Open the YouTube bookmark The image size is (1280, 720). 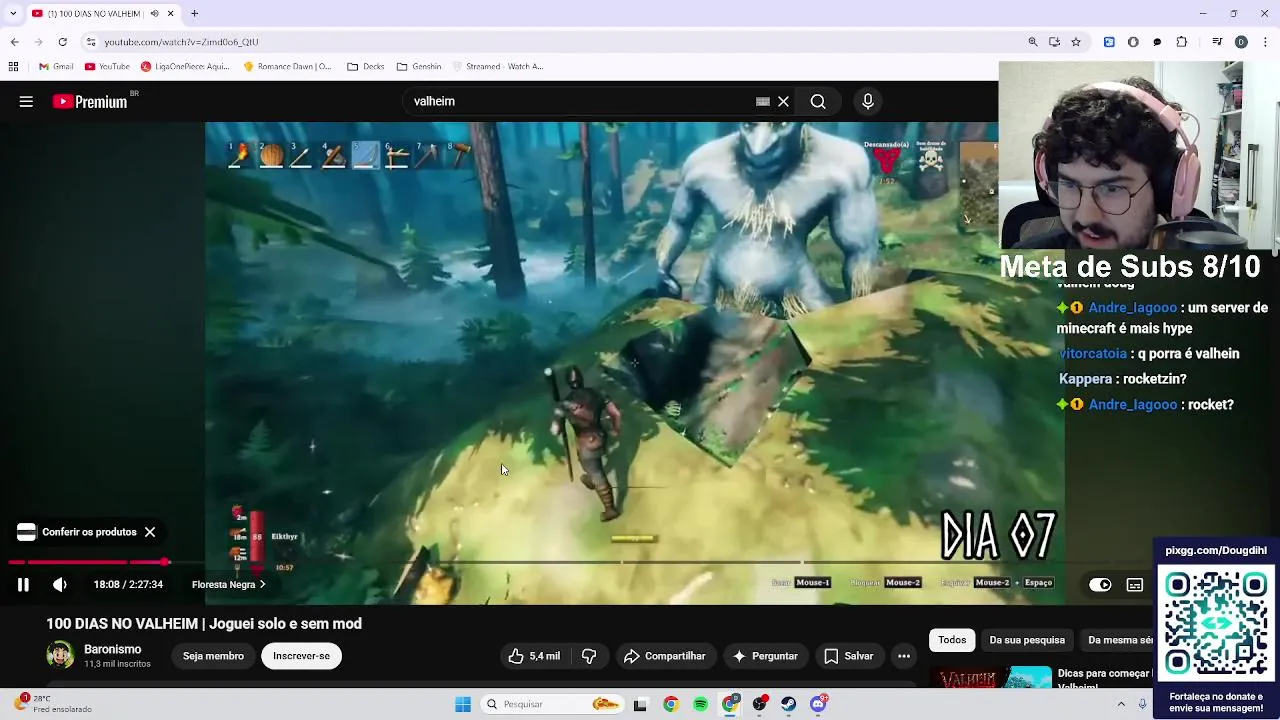(x=107, y=67)
